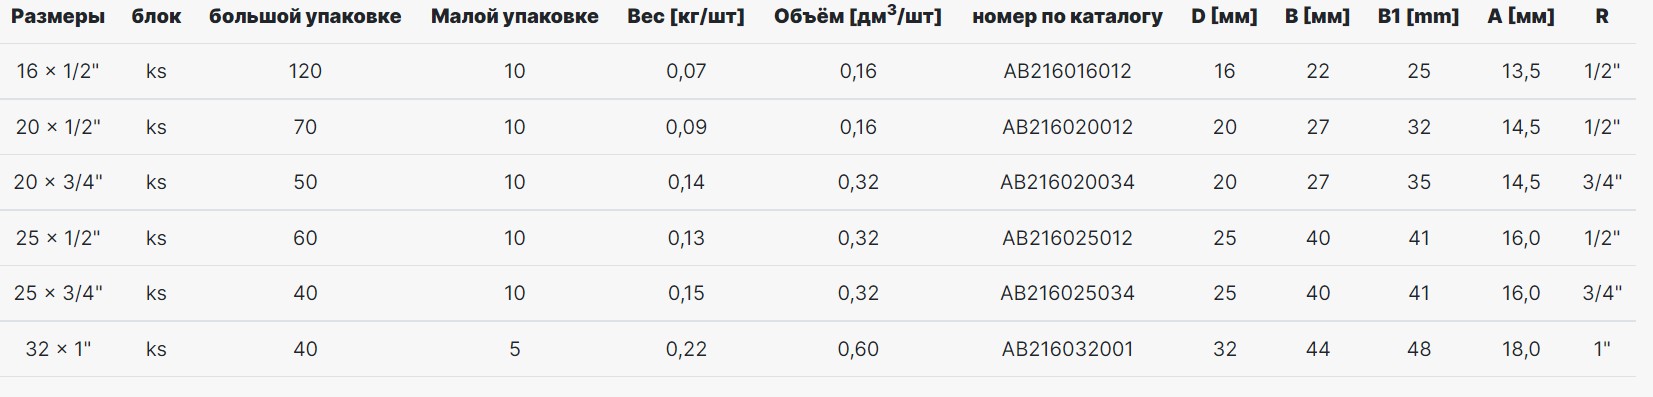Click catalog number AB216025012
Viewport: 1653px width, 397px height.
click(1067, 238)
